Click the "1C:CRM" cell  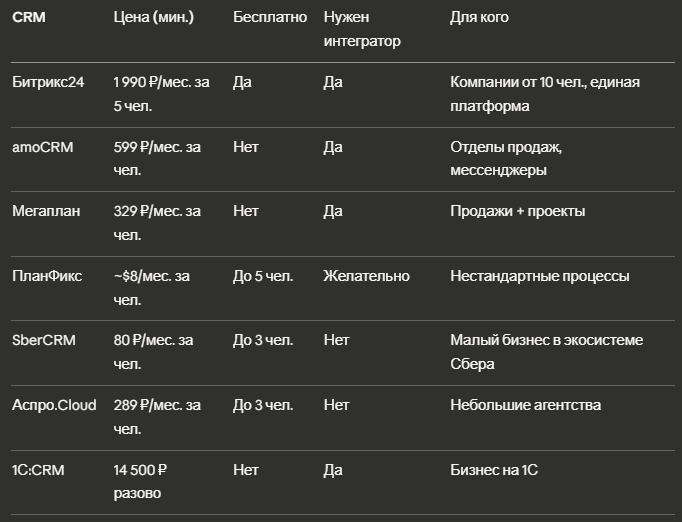click(38, 469)
